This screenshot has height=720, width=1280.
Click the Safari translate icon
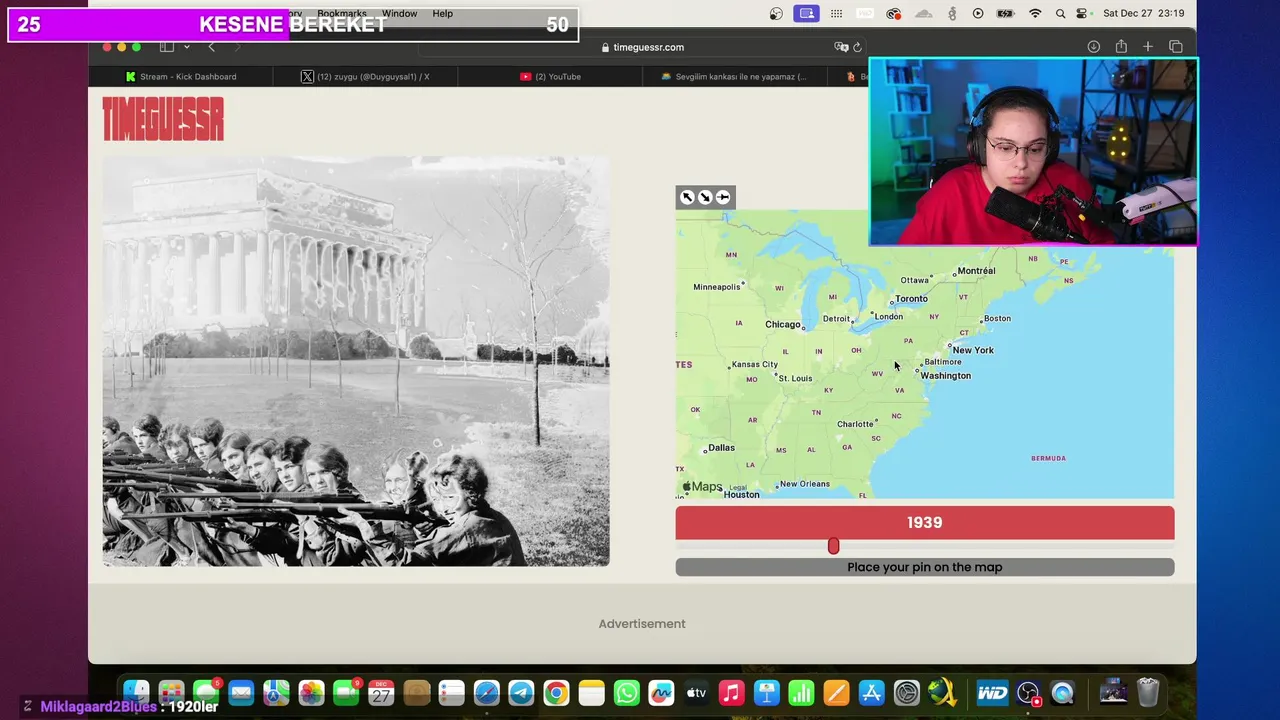click(841, 47)
